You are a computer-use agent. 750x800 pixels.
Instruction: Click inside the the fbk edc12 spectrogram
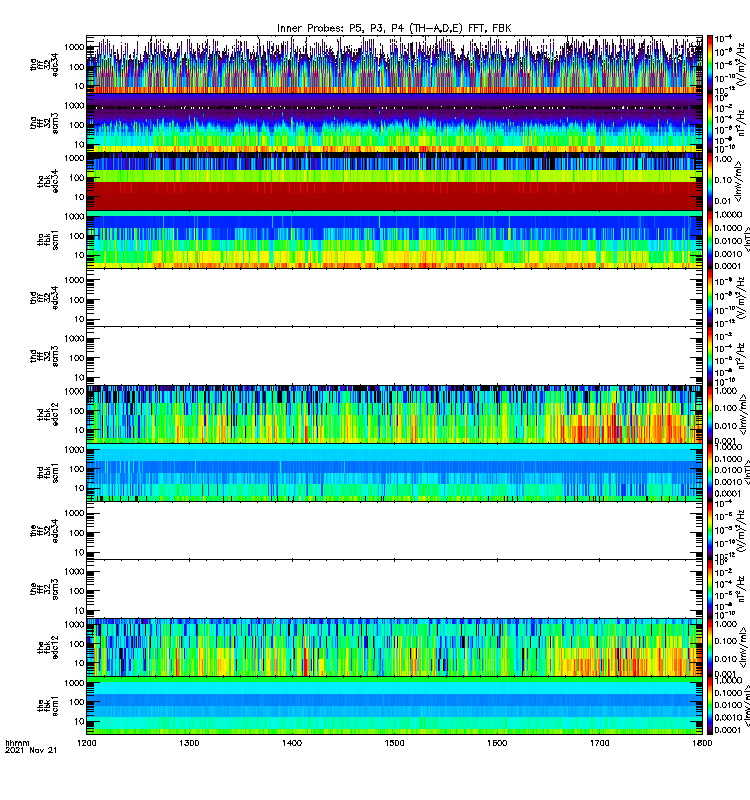(394, 648)
